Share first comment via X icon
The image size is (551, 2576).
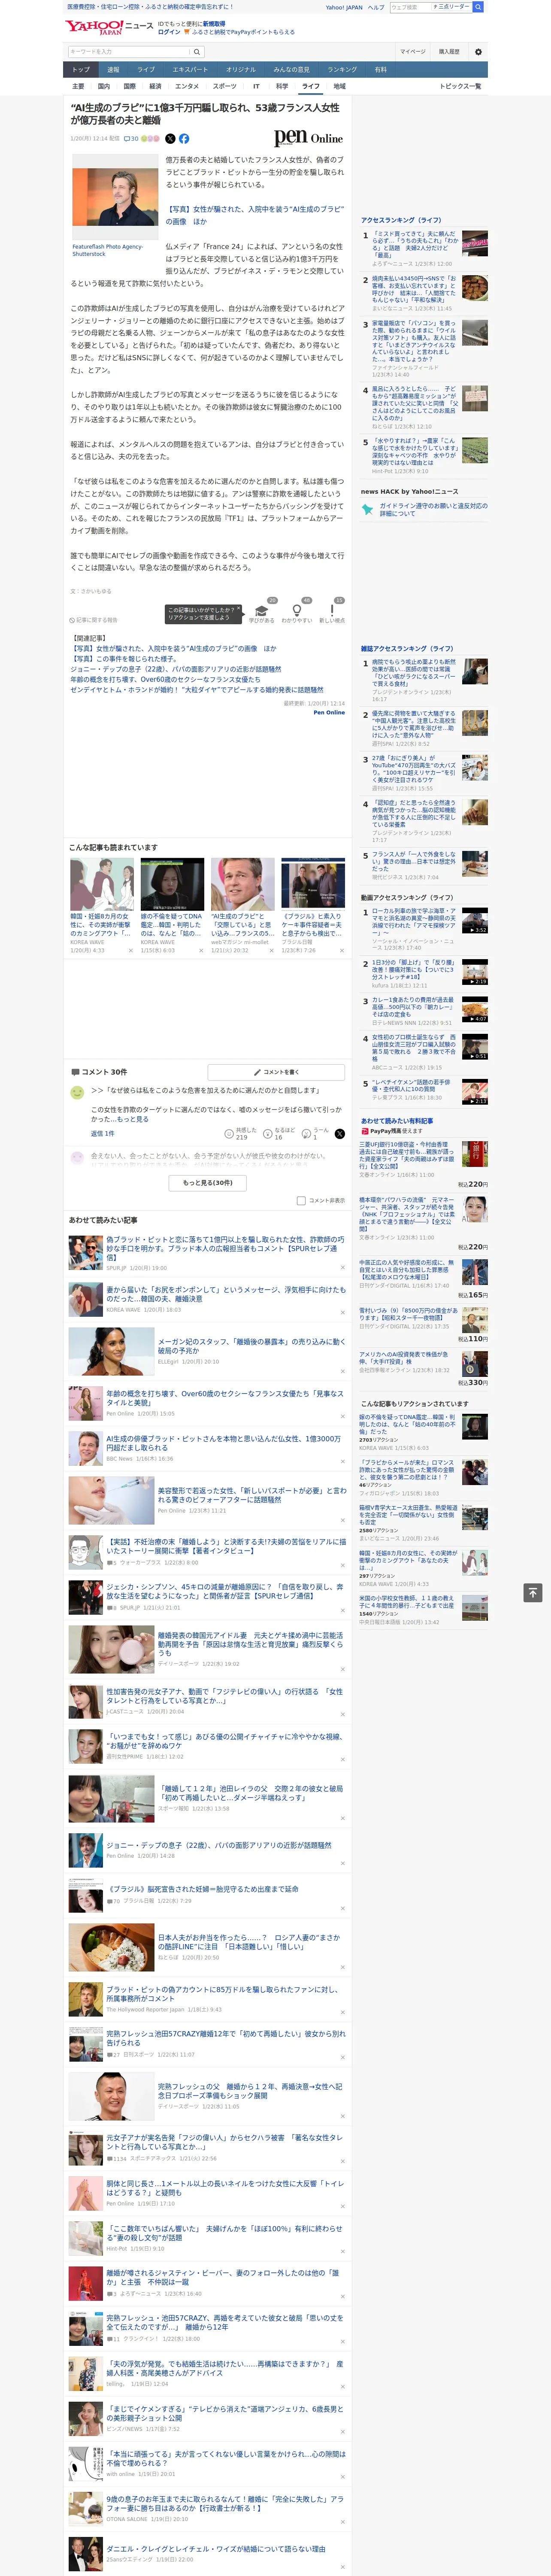(339, 1134)
